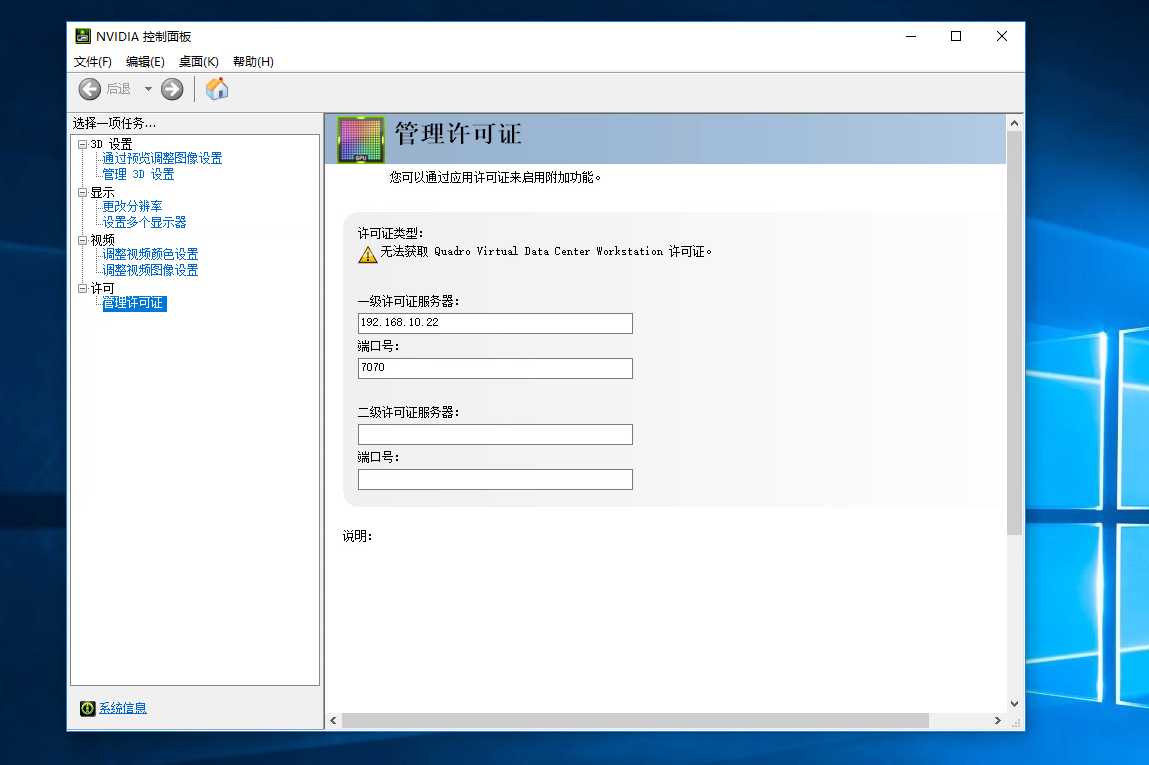The width and height of the screenshot is (1149, 765).
Task: Click the yellow warning triangle icon
Action: 367,254
